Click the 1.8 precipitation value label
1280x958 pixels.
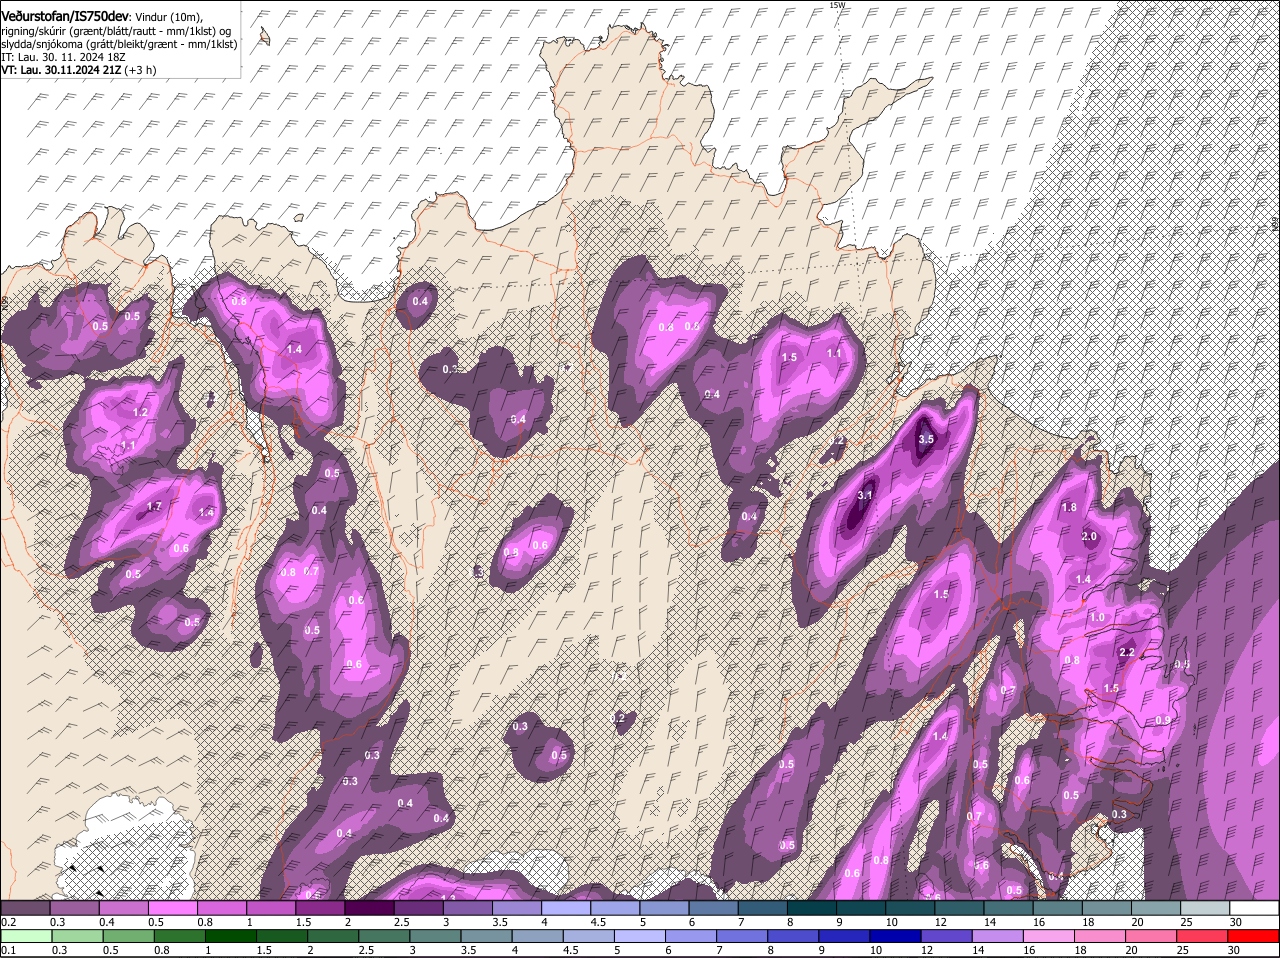point(1068,508)
